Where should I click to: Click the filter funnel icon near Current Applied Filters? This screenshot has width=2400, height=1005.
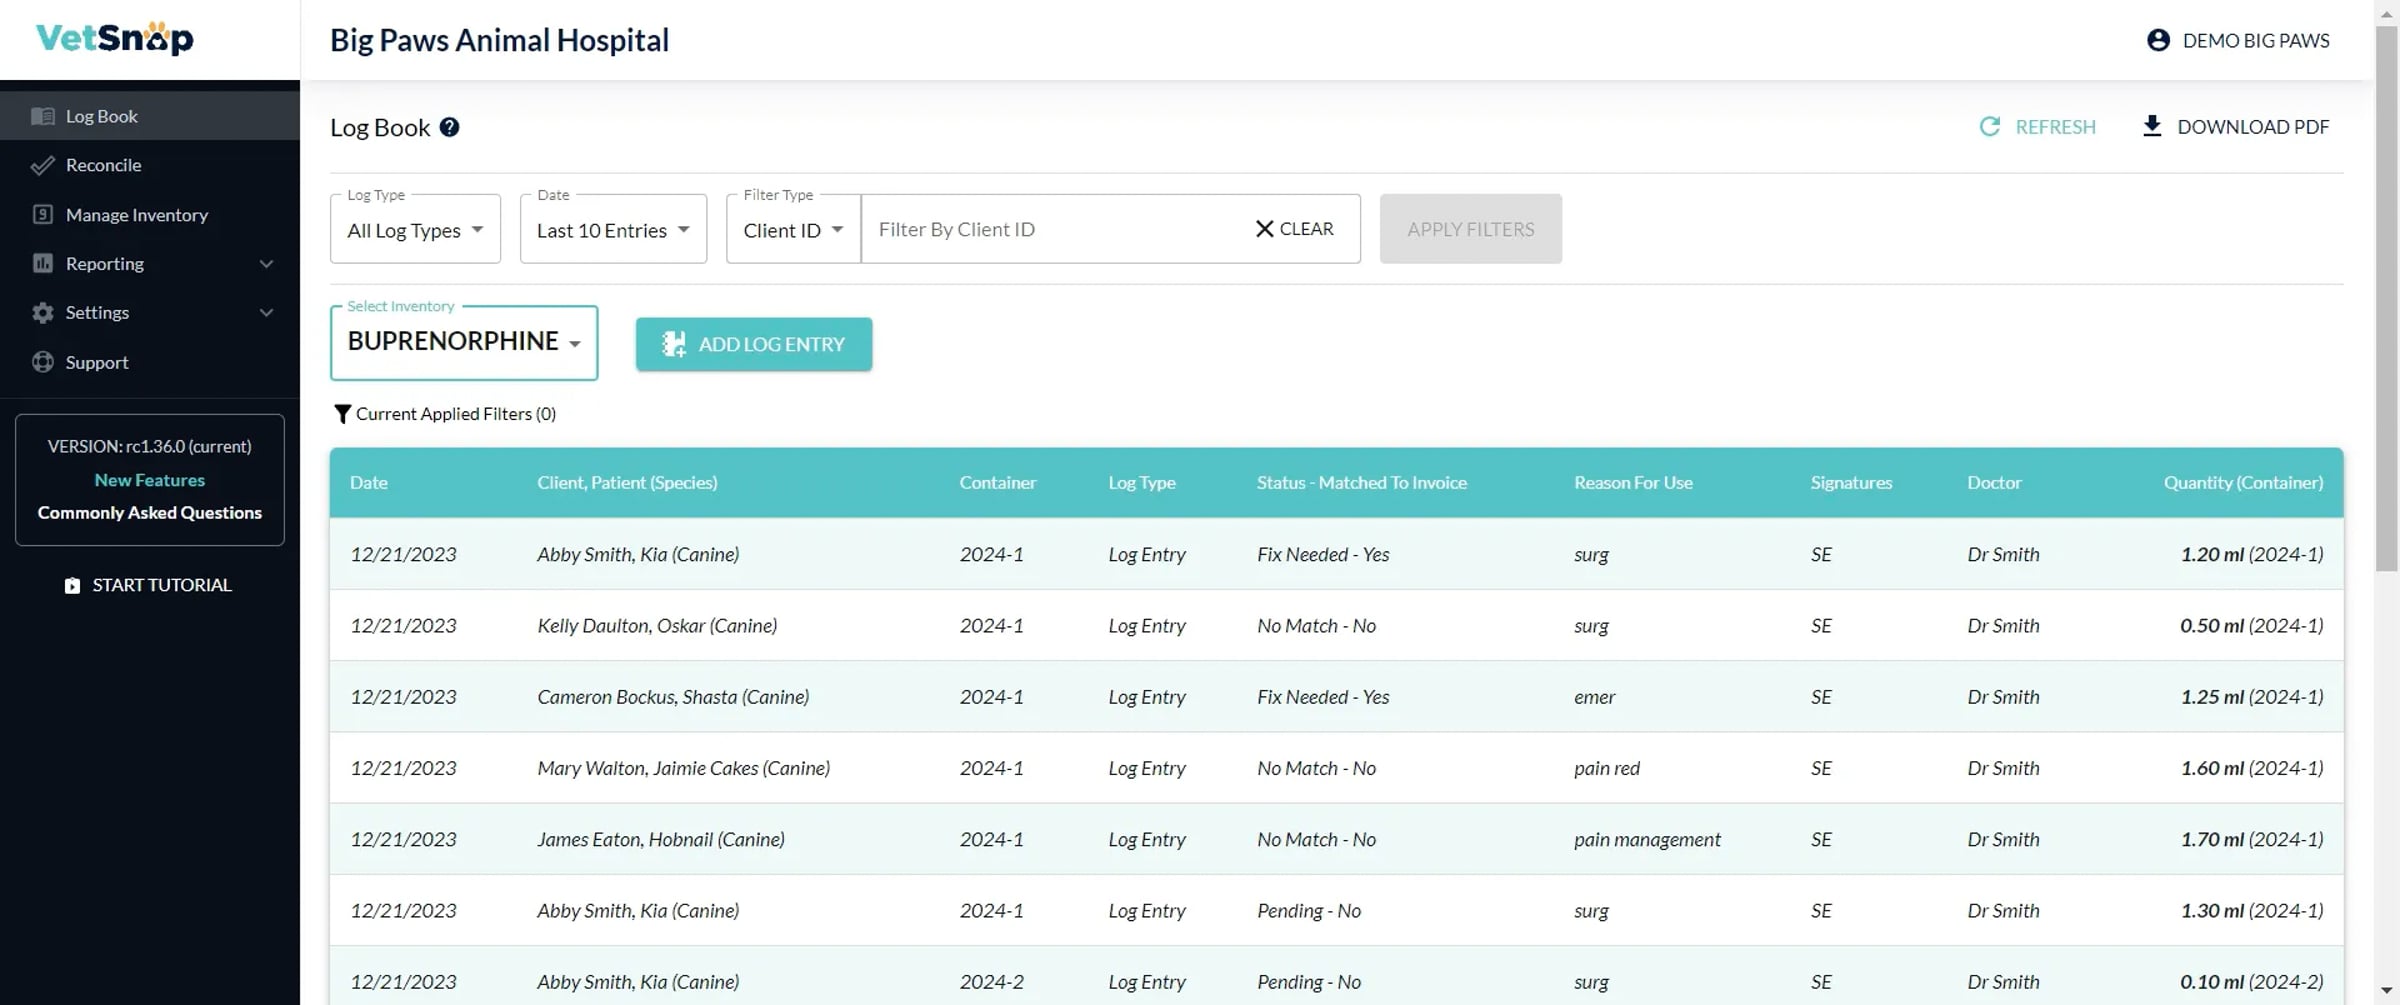(343, 413)
